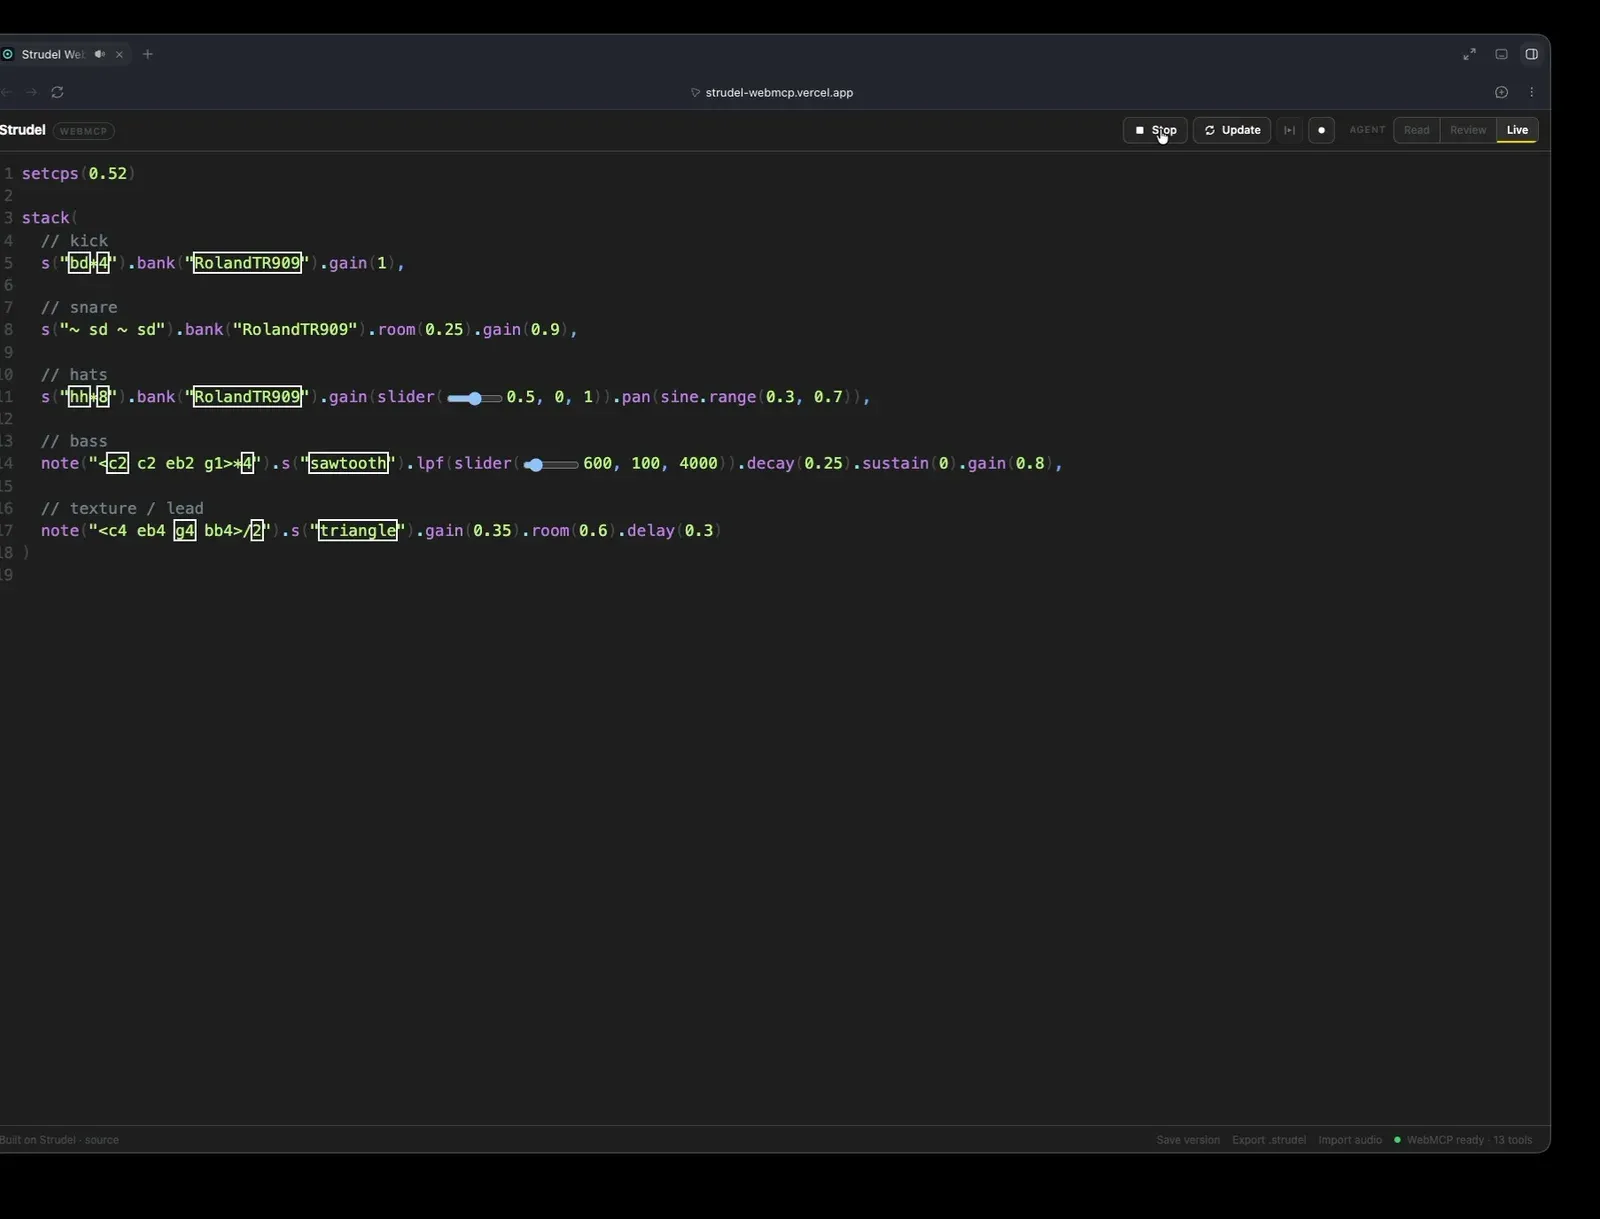Click the step-forward icon beside Update

pos(1289,130)
